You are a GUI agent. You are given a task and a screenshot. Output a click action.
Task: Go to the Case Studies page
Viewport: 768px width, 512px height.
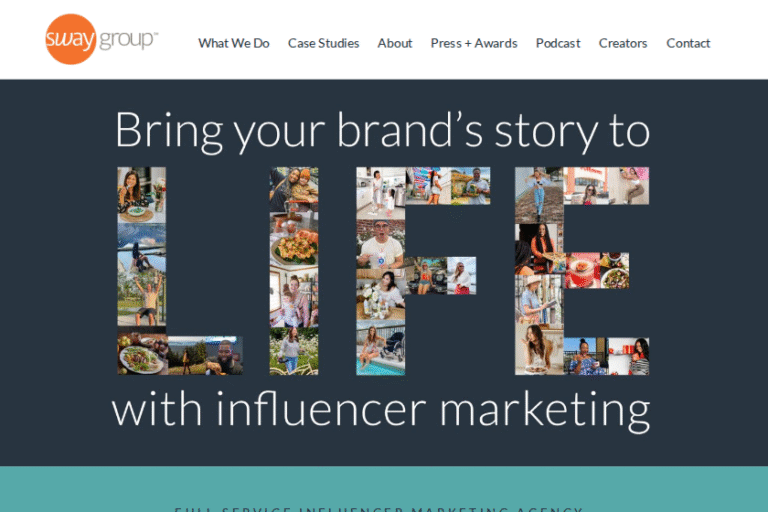tap(323, 43)
